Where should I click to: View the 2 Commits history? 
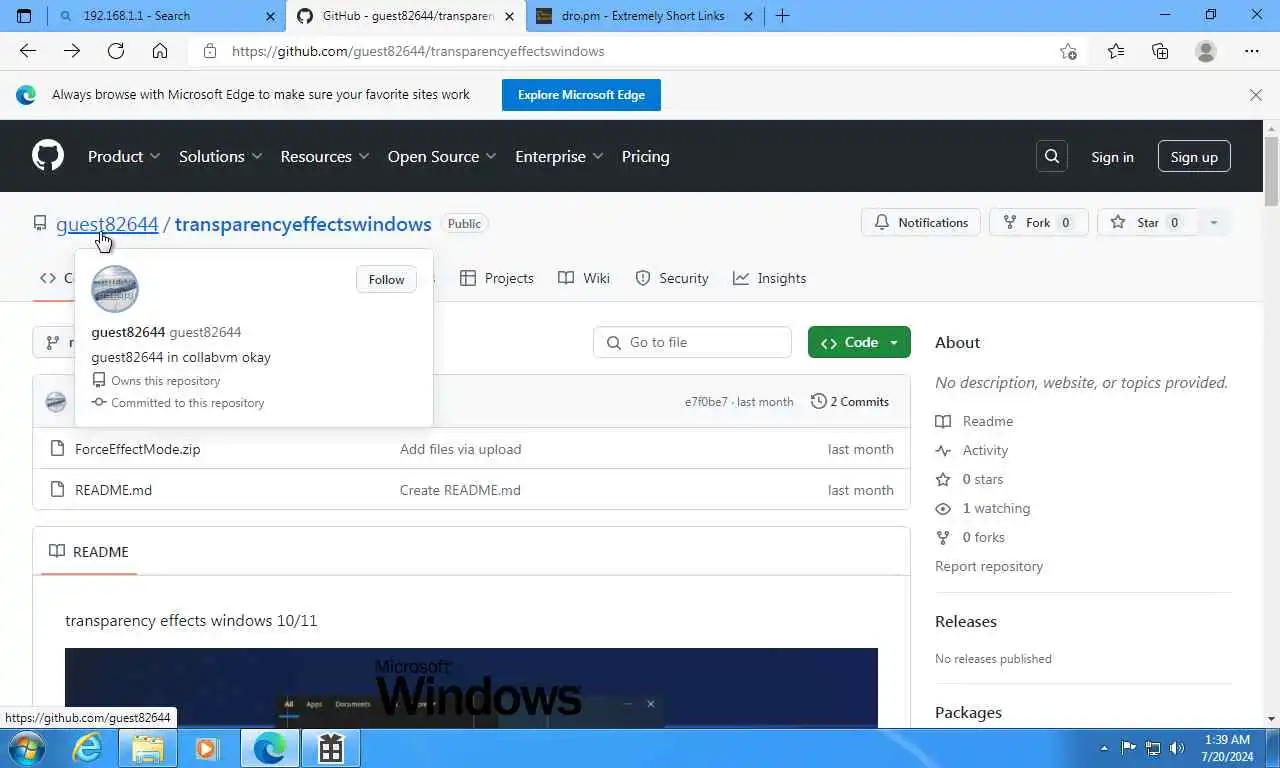point(850,402)
